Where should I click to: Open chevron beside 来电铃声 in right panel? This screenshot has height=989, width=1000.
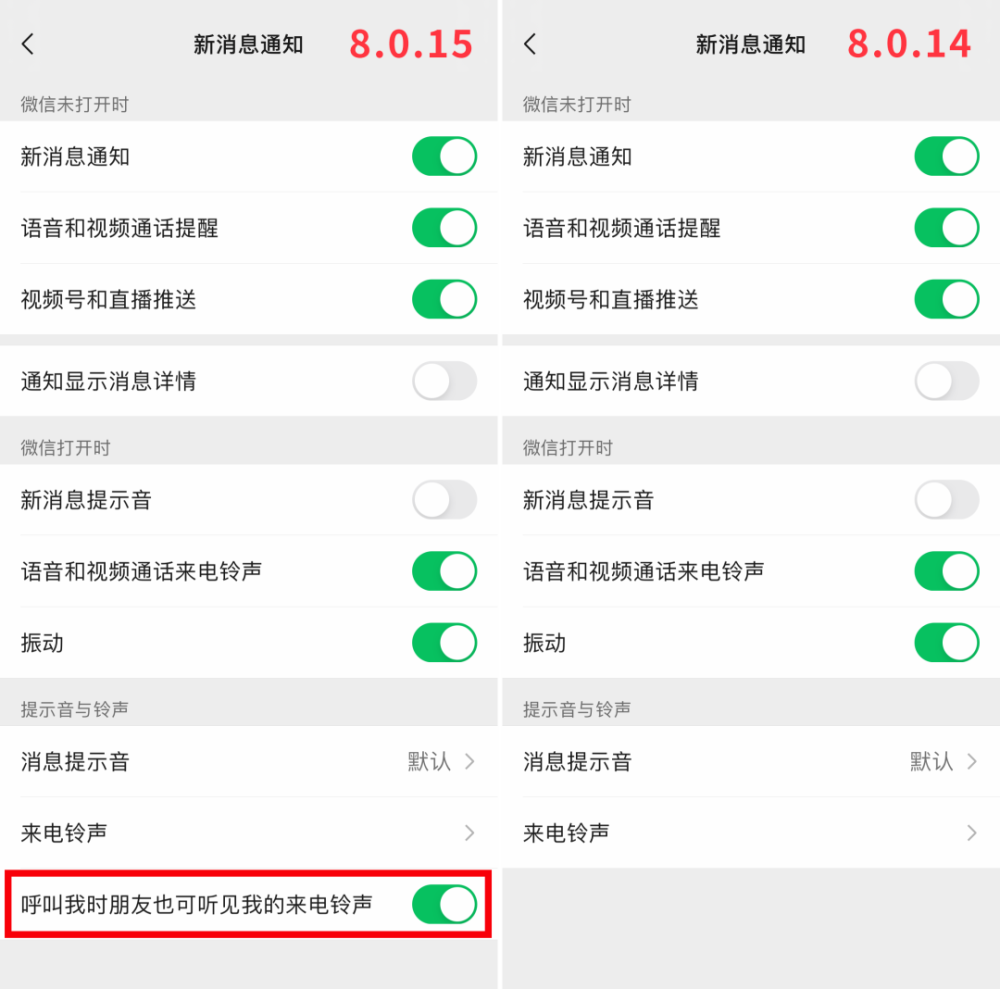coord(972,833)
